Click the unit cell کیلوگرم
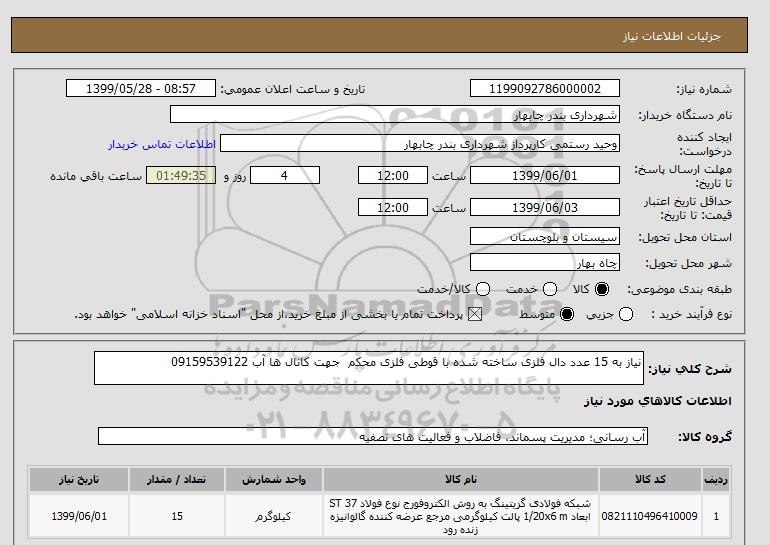 [274, 516]
